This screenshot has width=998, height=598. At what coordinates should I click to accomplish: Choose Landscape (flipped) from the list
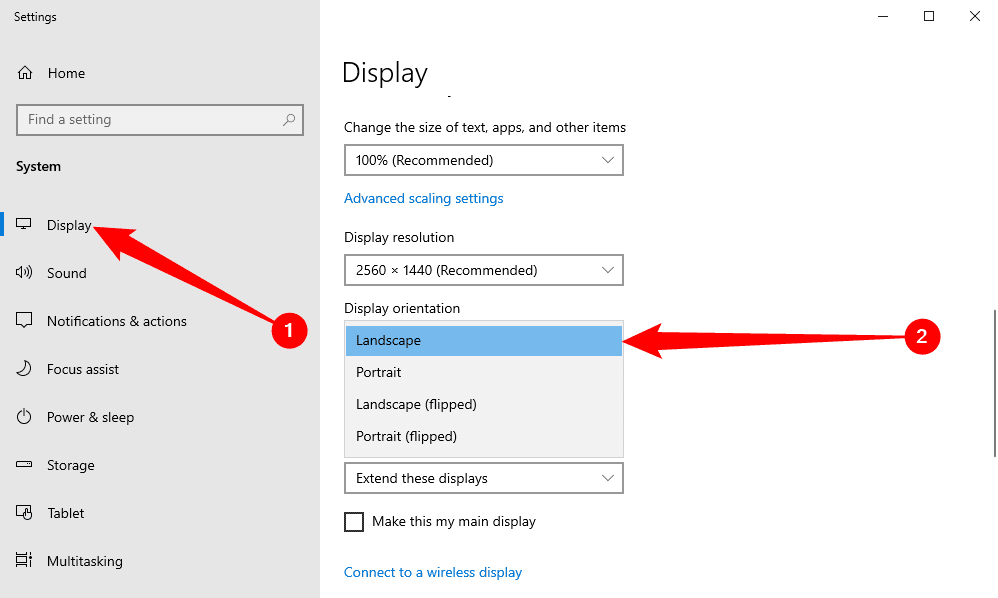(x=416, y=404)
